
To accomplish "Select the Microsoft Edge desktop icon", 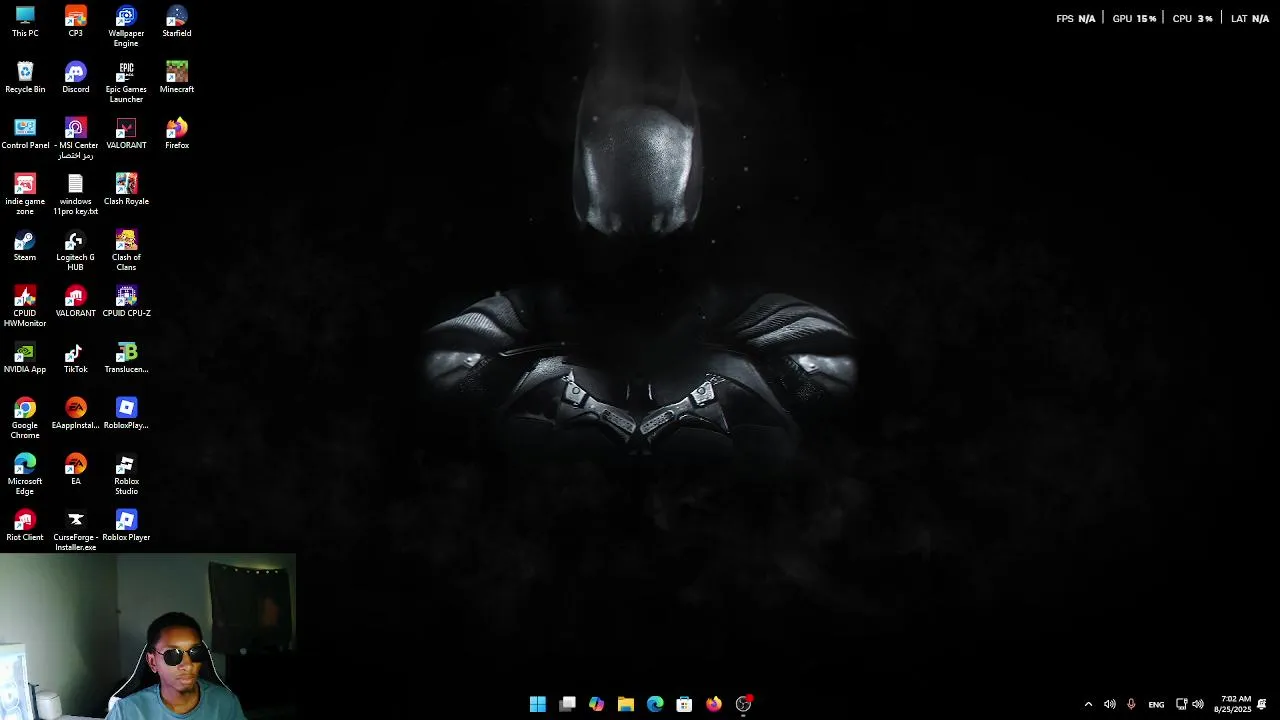I will (25, 474).
